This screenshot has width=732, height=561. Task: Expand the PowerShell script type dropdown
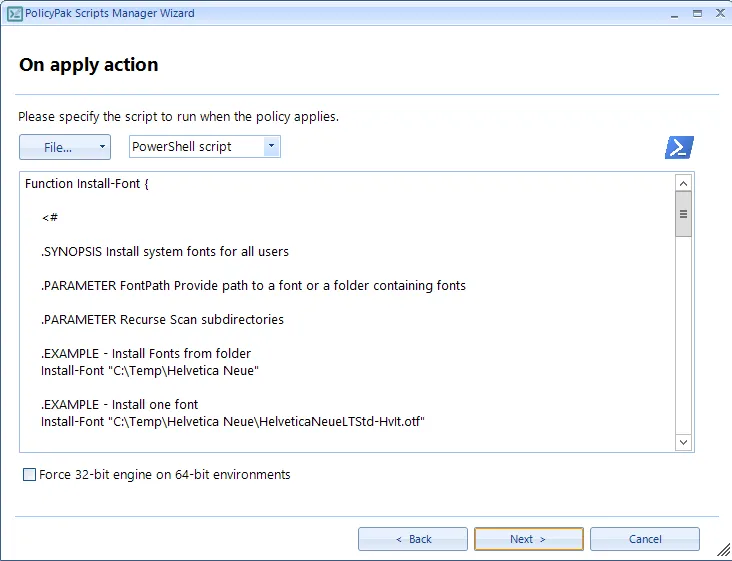point(271,147)
